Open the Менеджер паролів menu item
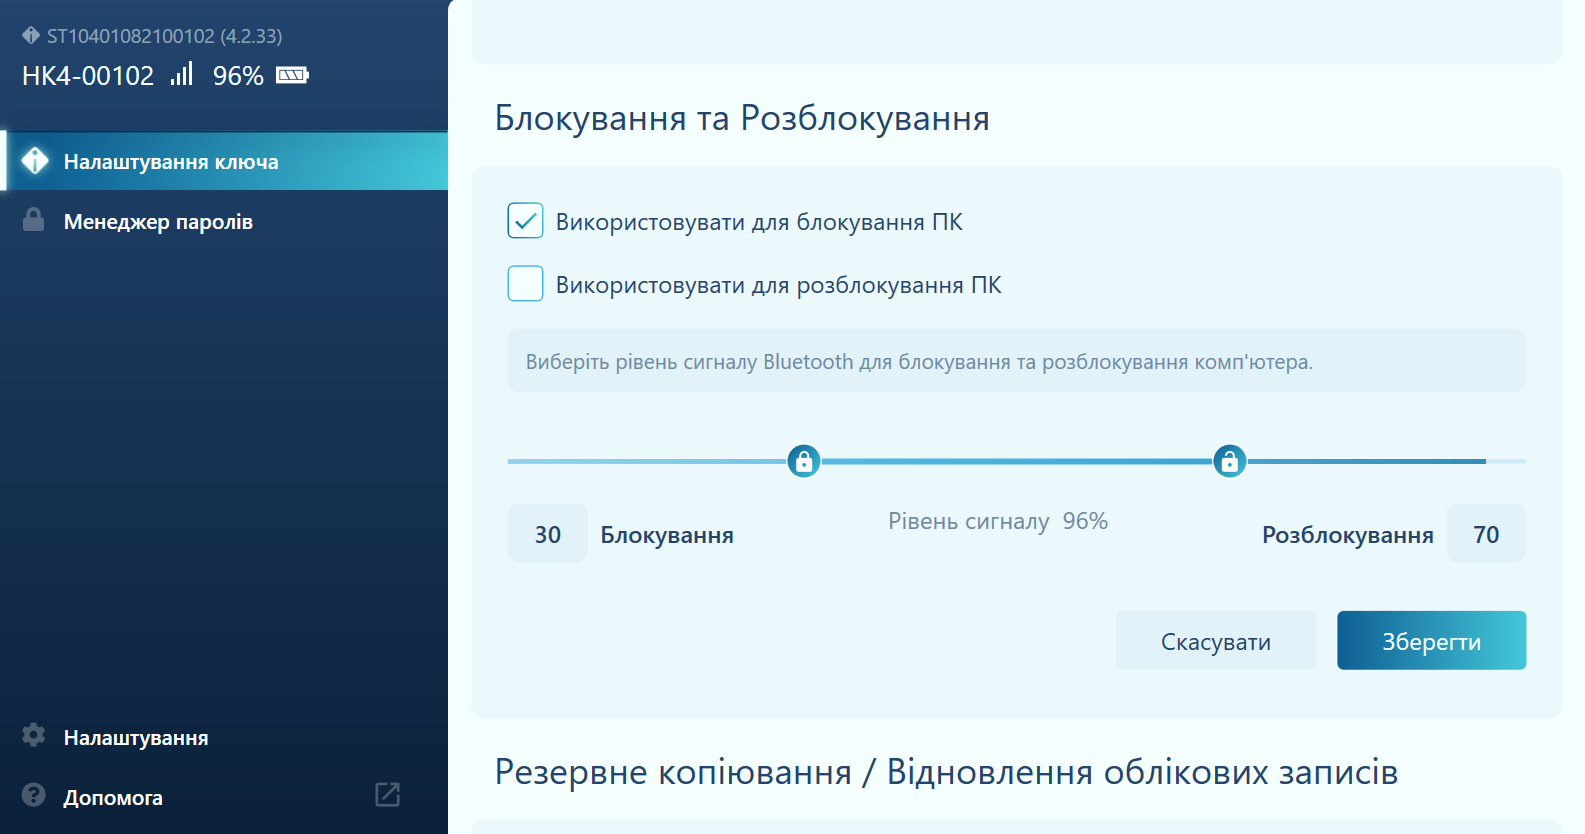The image size is (1585, 834). (x=158, y=222)
